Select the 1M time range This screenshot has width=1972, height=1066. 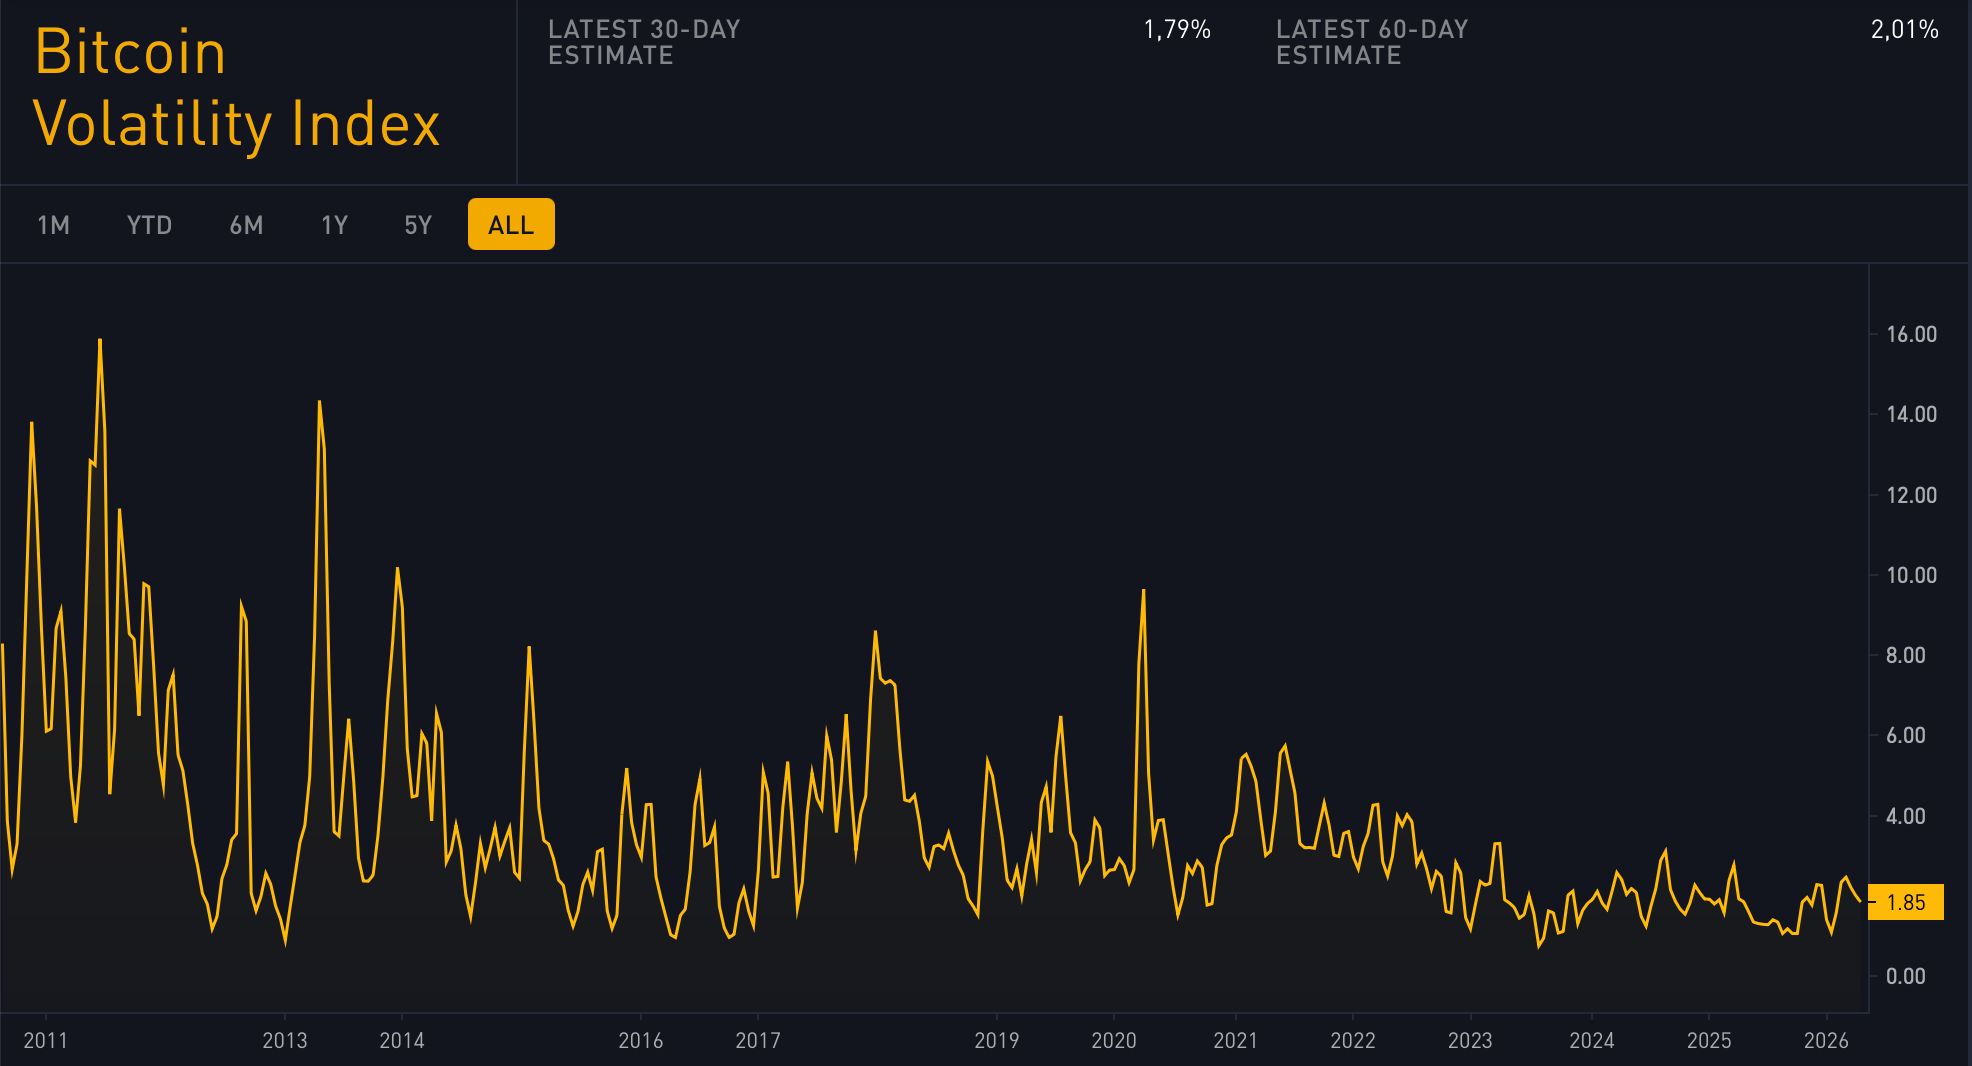click(x=53, y=225)
